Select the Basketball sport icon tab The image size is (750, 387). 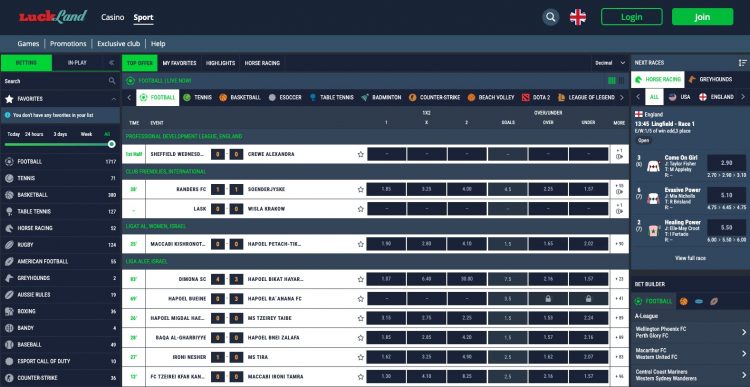point(240,97)
